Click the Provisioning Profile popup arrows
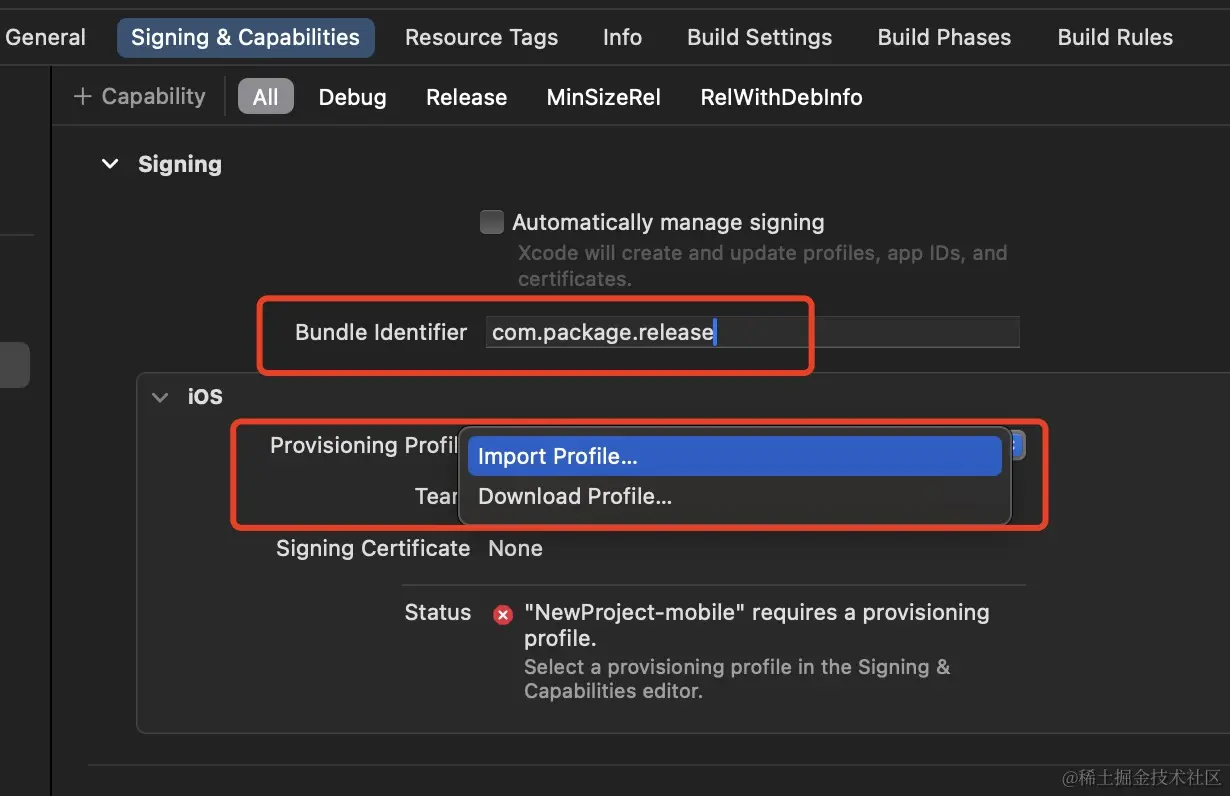The height and width of the screenshot is (796, 1230). point(1016,445)
